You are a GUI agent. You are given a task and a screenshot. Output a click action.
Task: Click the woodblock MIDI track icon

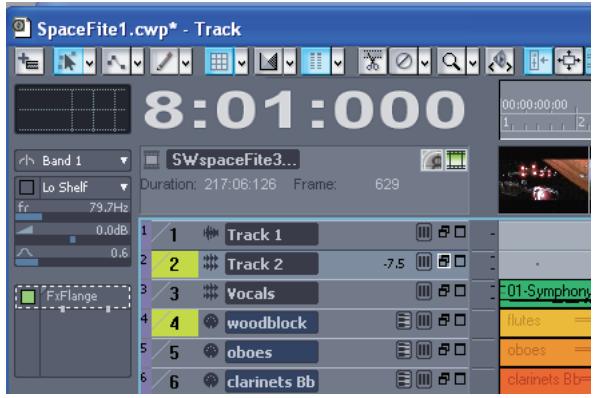click(211, 322)
